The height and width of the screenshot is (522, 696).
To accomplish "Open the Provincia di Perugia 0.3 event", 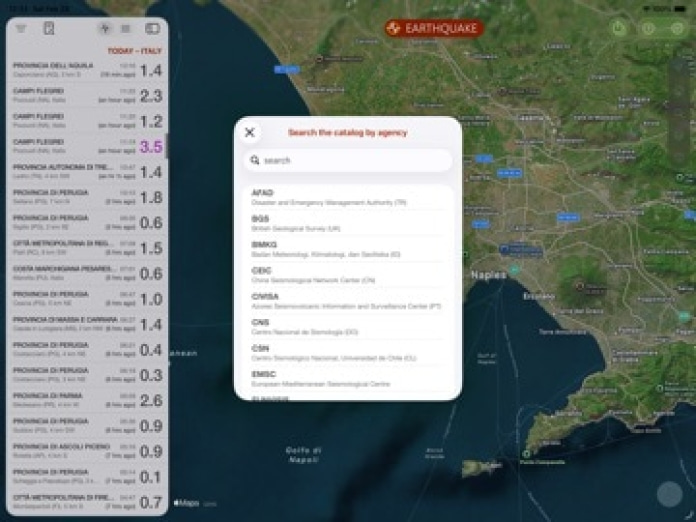I will point(87,375).
